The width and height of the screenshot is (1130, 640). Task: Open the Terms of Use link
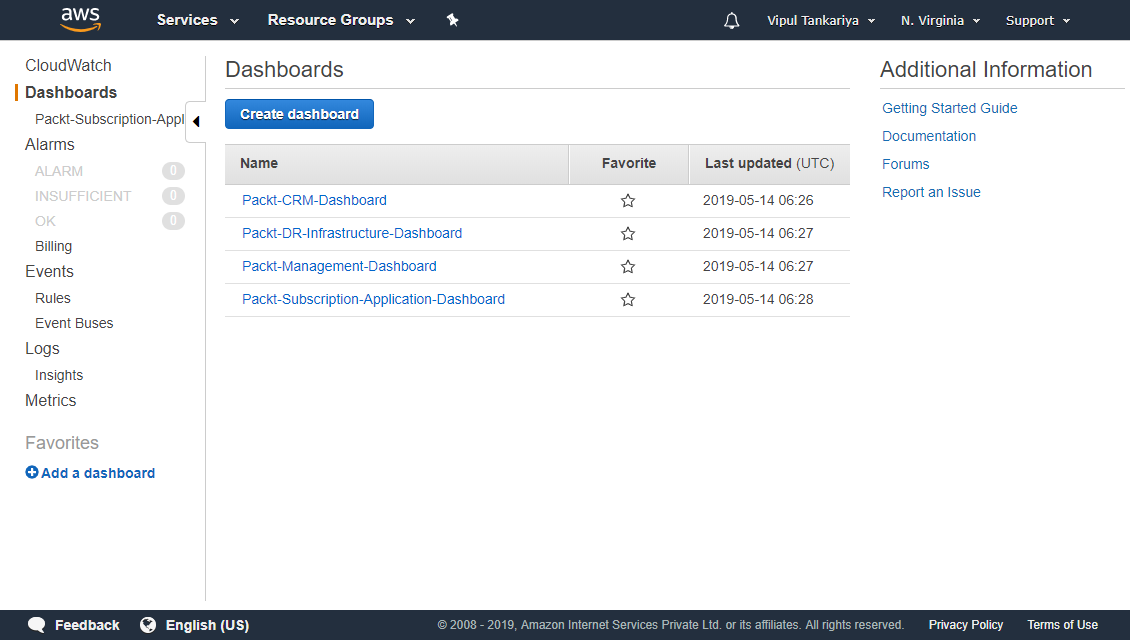coord(1062,625)
